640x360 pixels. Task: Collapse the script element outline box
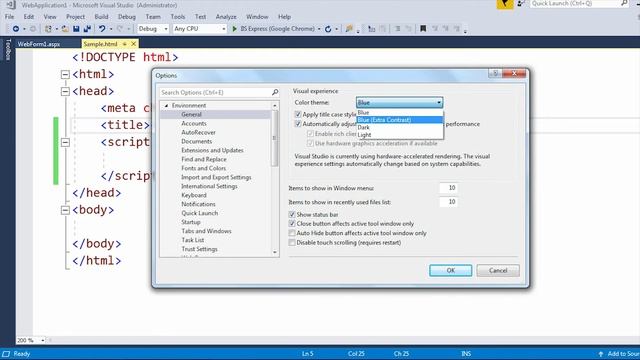coord(65,142)
